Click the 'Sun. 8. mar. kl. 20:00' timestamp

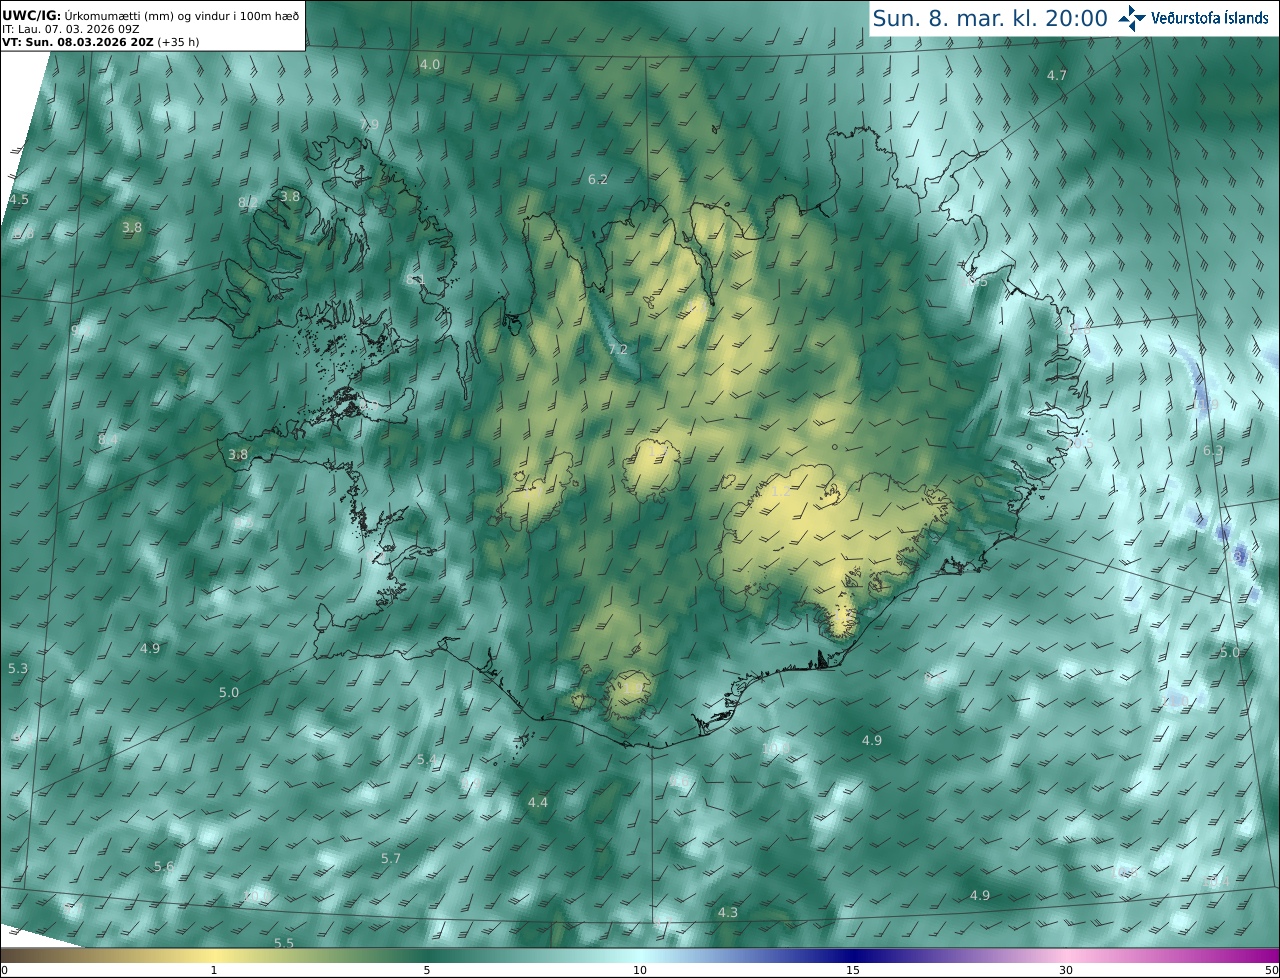990,18
